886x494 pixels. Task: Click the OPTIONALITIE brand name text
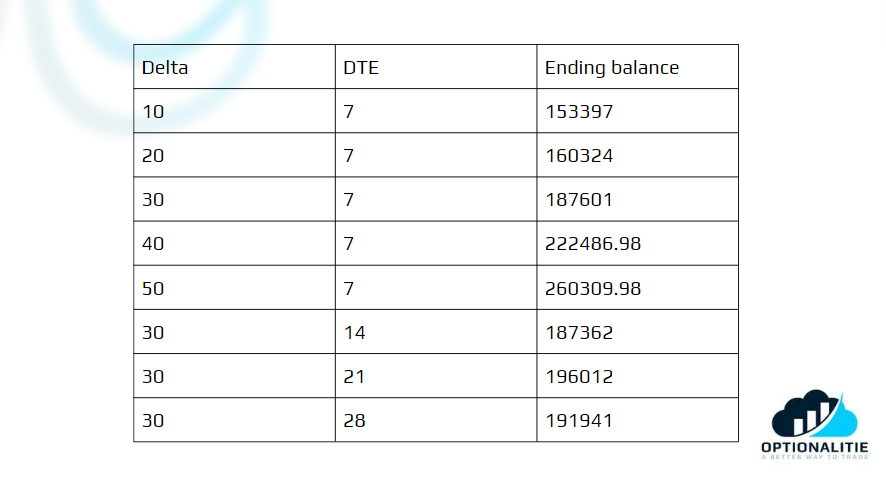pyautogui.click(x=813, y=447)
